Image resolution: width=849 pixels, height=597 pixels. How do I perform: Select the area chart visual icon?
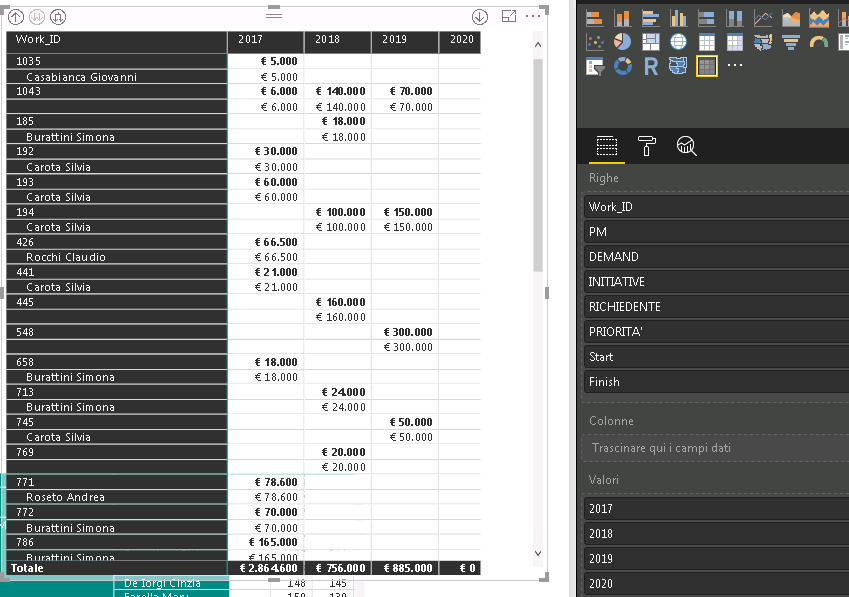pos(791,18)
